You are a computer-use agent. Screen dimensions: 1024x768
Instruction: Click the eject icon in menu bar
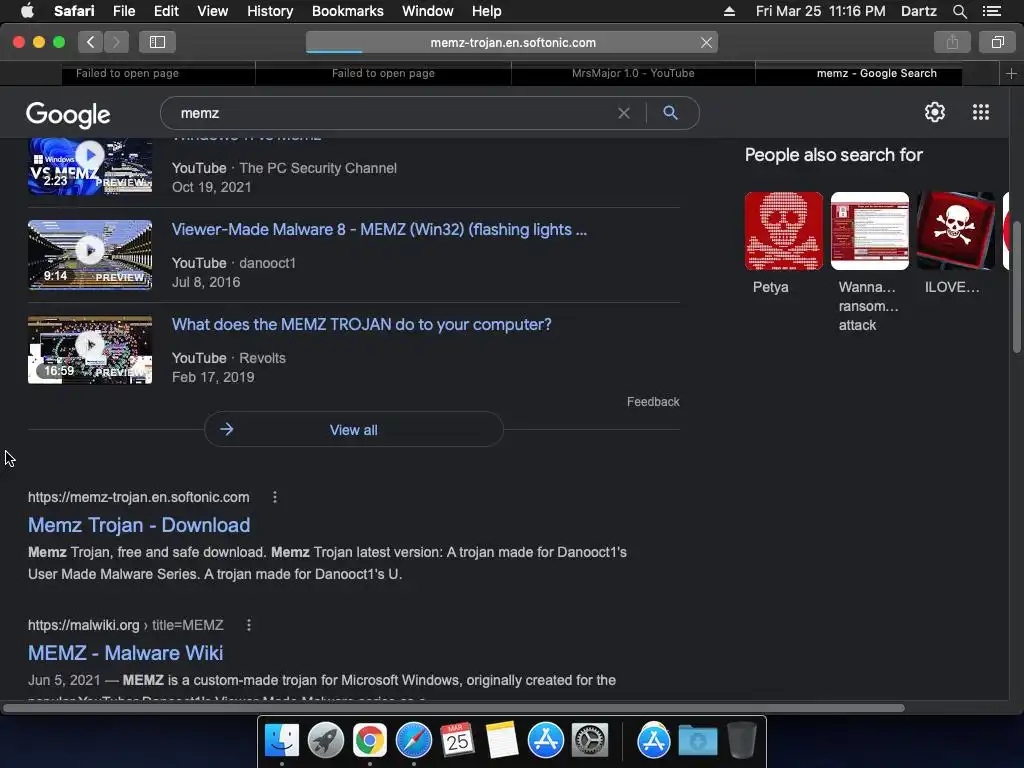pos(729,11)
